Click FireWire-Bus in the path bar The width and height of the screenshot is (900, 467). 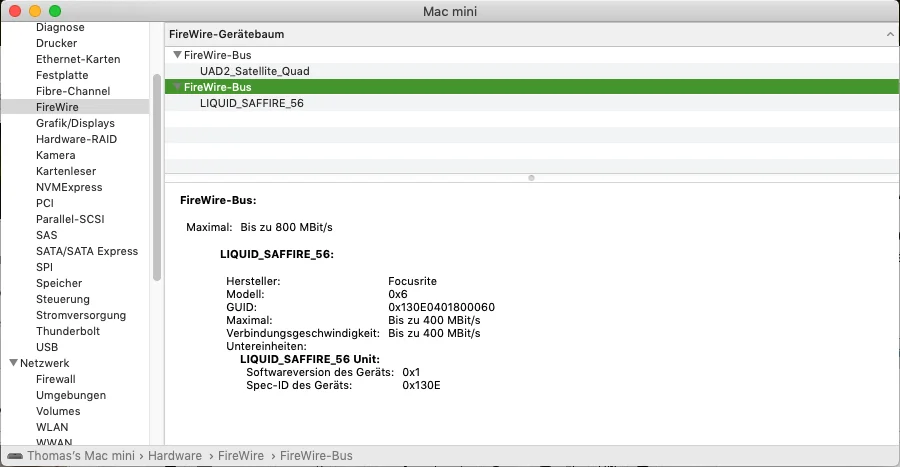pyautogui.click(x=316, y=456)
